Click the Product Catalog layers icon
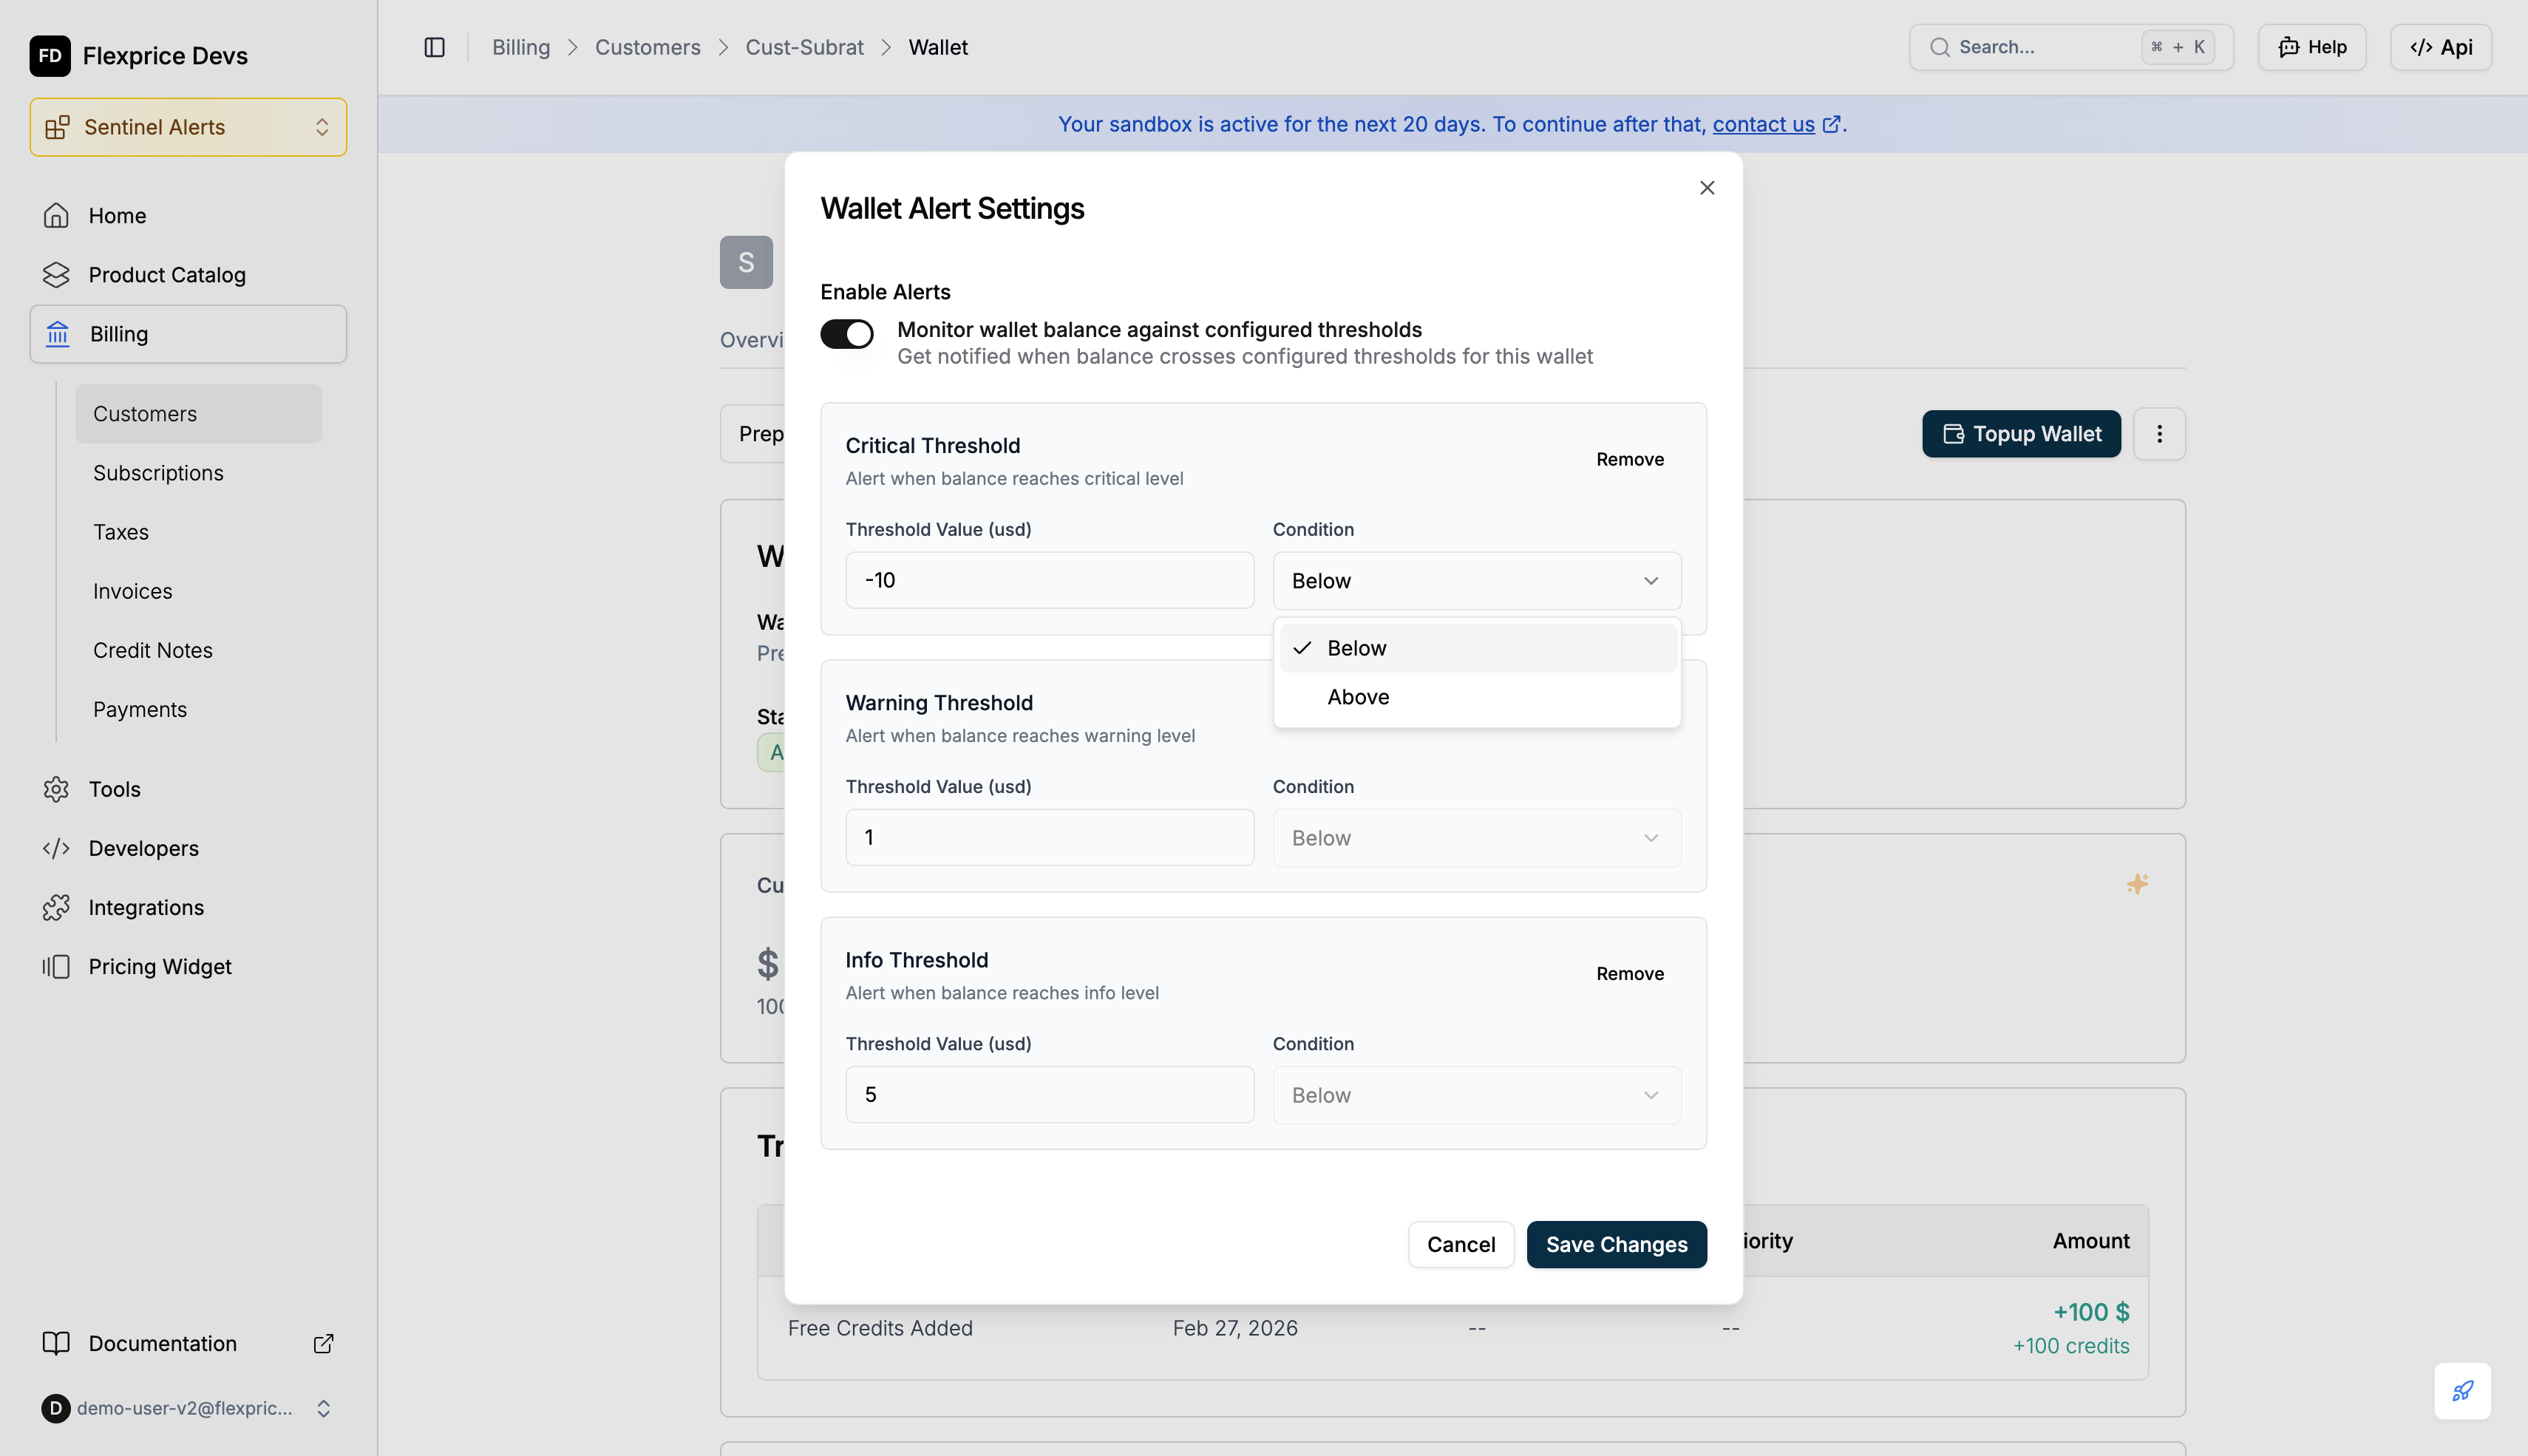Viewport: 2528px width, 1456px height. (x=56, y=274)
